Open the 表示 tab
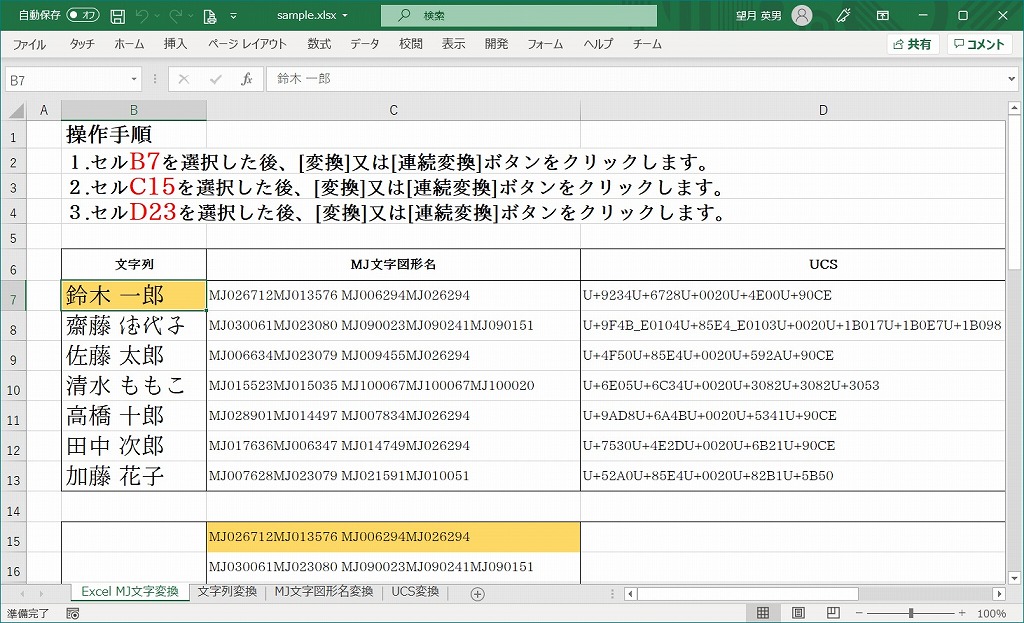This screenshot has height=623, width=1024. point(454,44)
